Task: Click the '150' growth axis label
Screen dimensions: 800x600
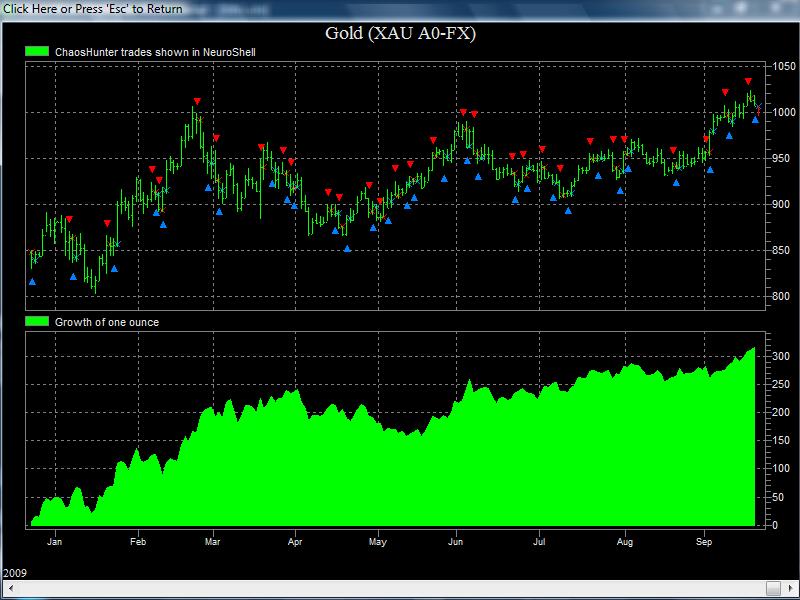Action: [781, 441]
